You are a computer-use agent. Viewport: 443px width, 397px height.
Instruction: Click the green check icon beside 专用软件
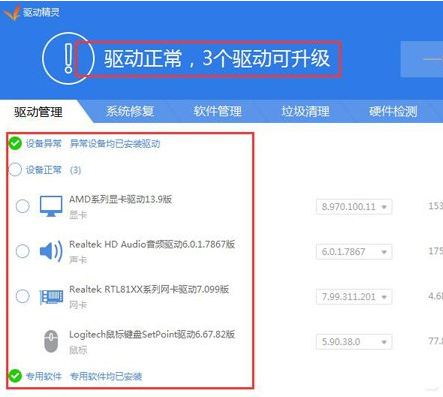click(x=15, y=376)
